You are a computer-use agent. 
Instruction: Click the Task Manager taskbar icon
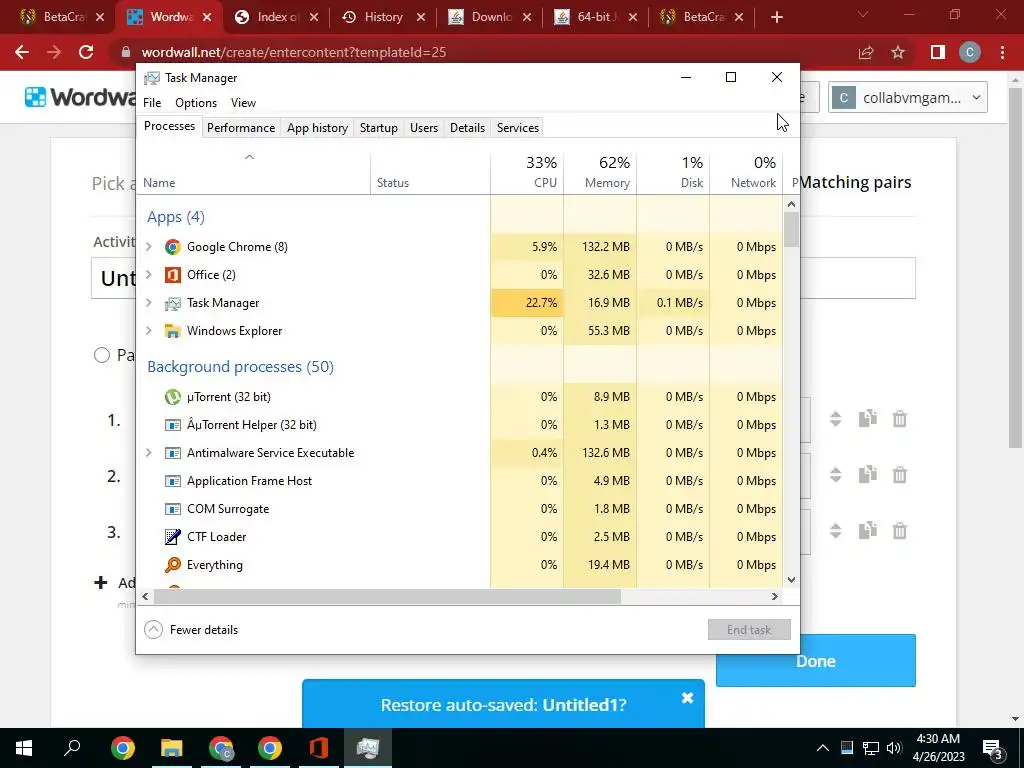368,748
